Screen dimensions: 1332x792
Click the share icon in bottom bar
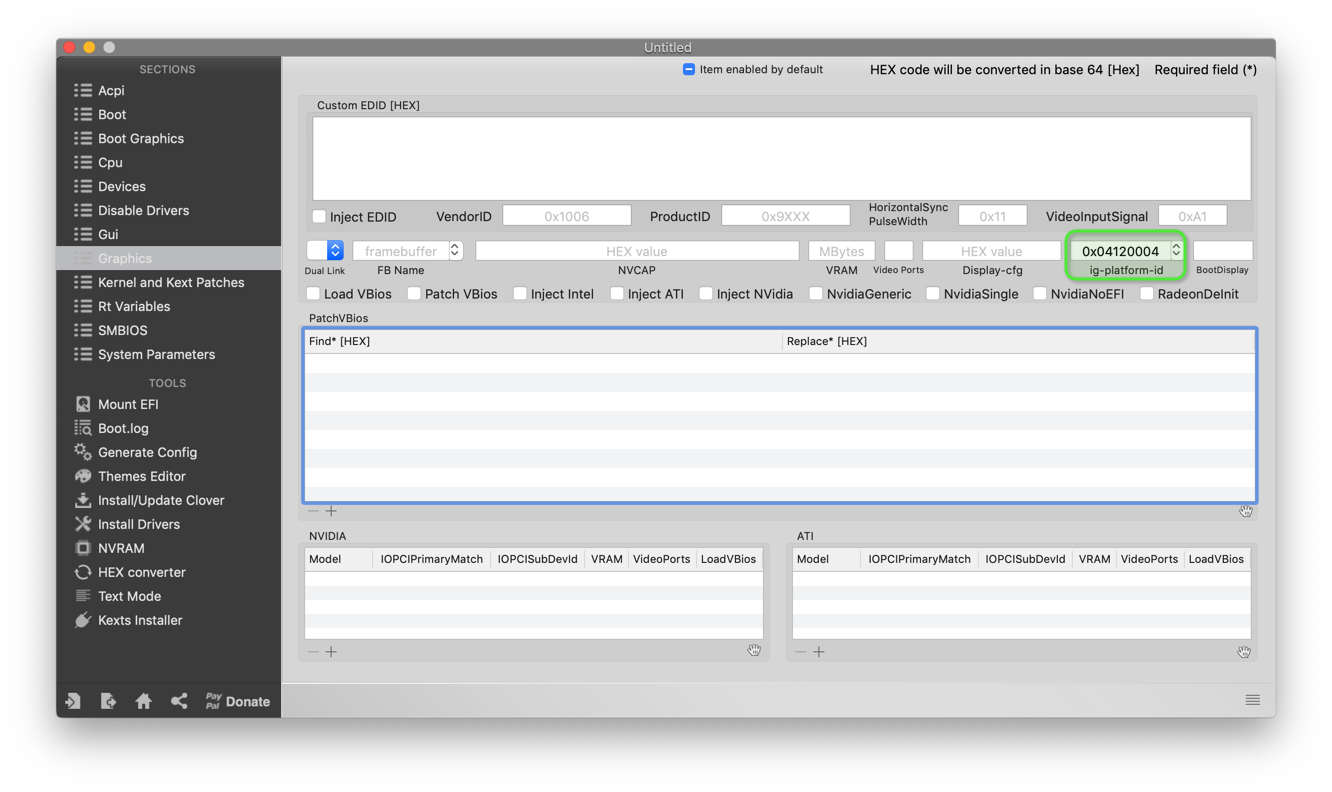179,701
